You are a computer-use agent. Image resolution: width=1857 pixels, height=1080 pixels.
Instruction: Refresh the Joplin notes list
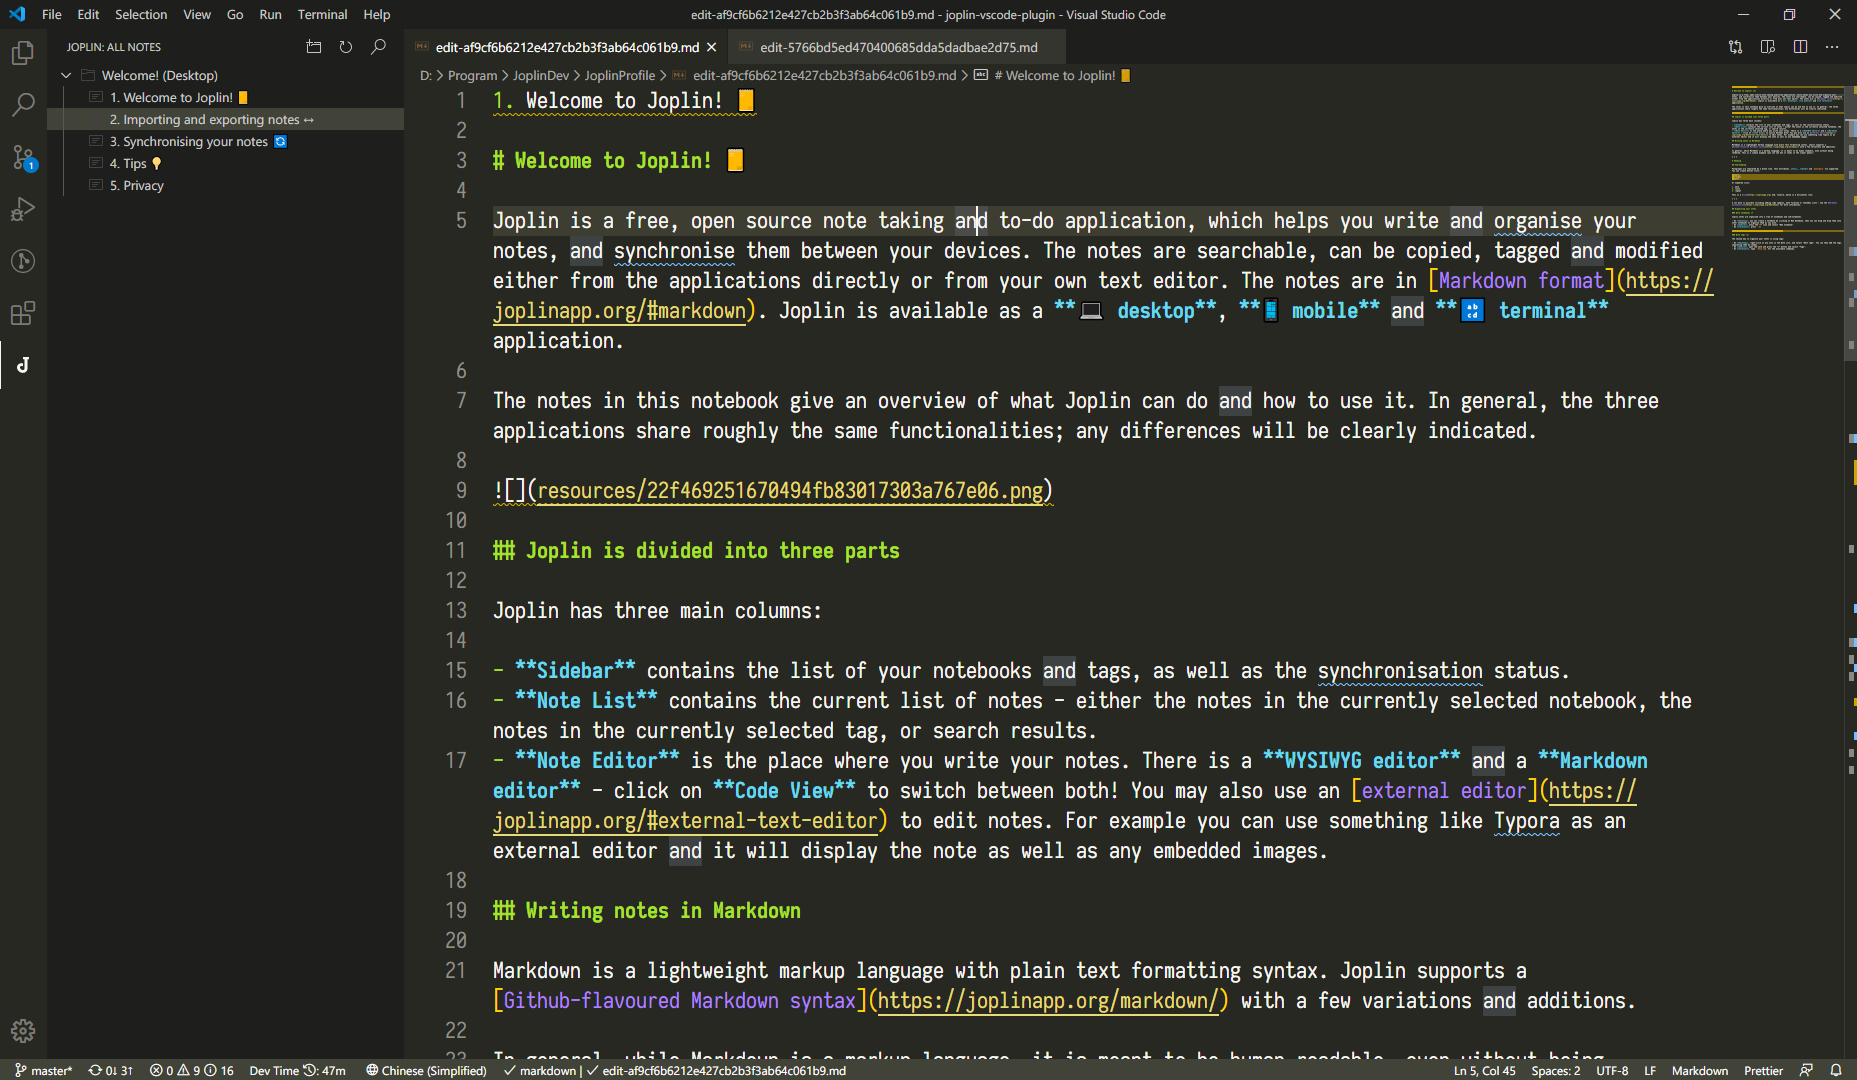pyautogui.click(x=346, y=47)
